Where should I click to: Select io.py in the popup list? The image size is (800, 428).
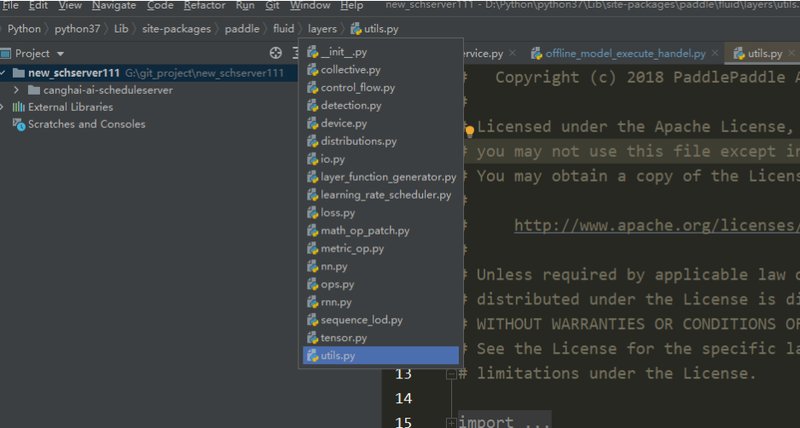click(381, 159)
